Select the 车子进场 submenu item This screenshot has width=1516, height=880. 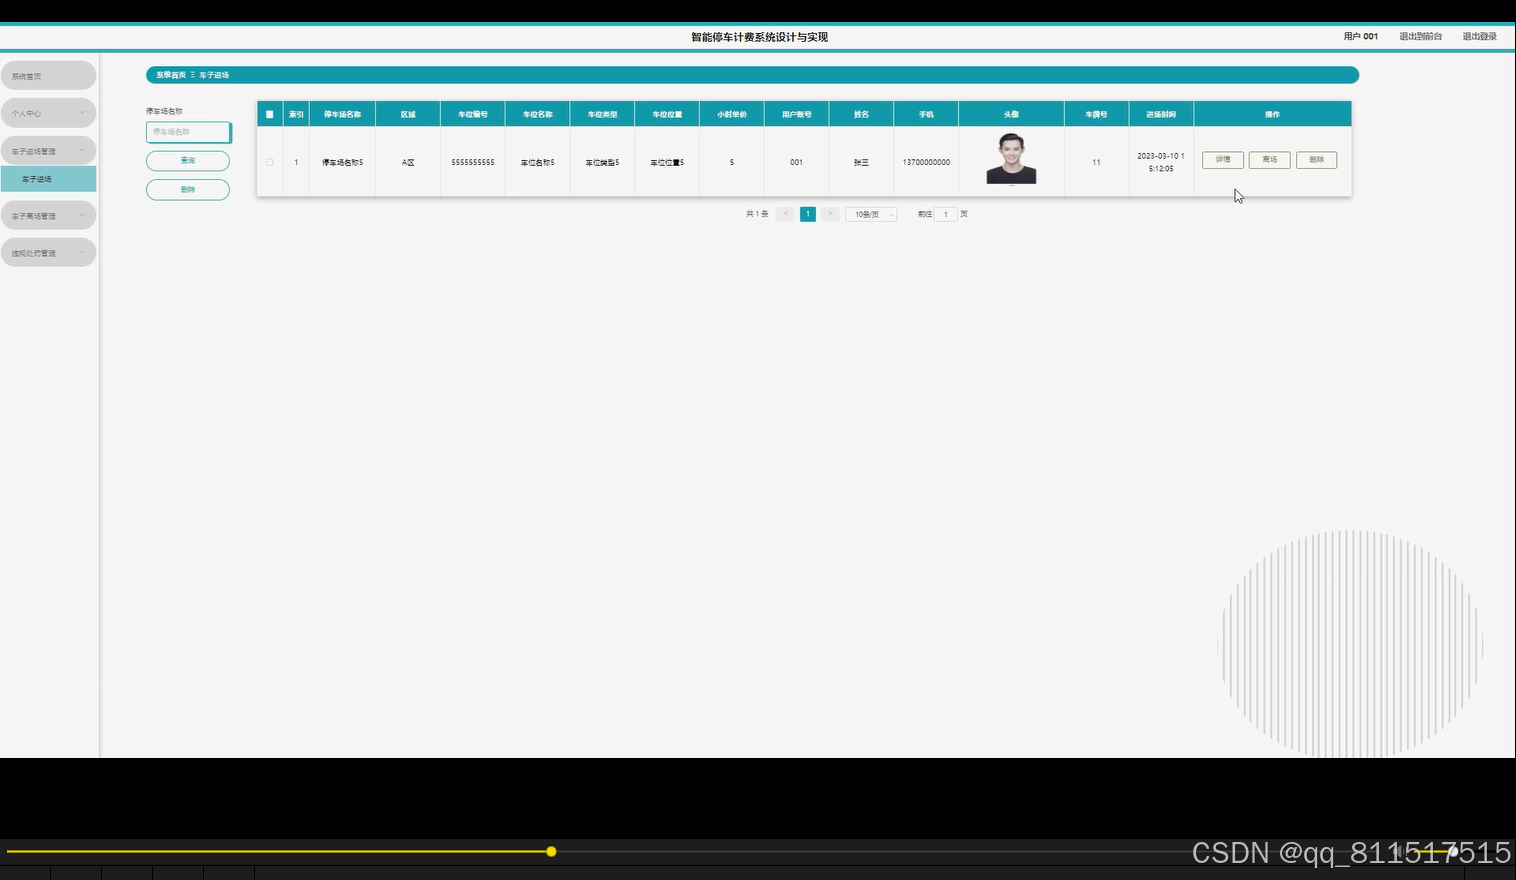48,179
